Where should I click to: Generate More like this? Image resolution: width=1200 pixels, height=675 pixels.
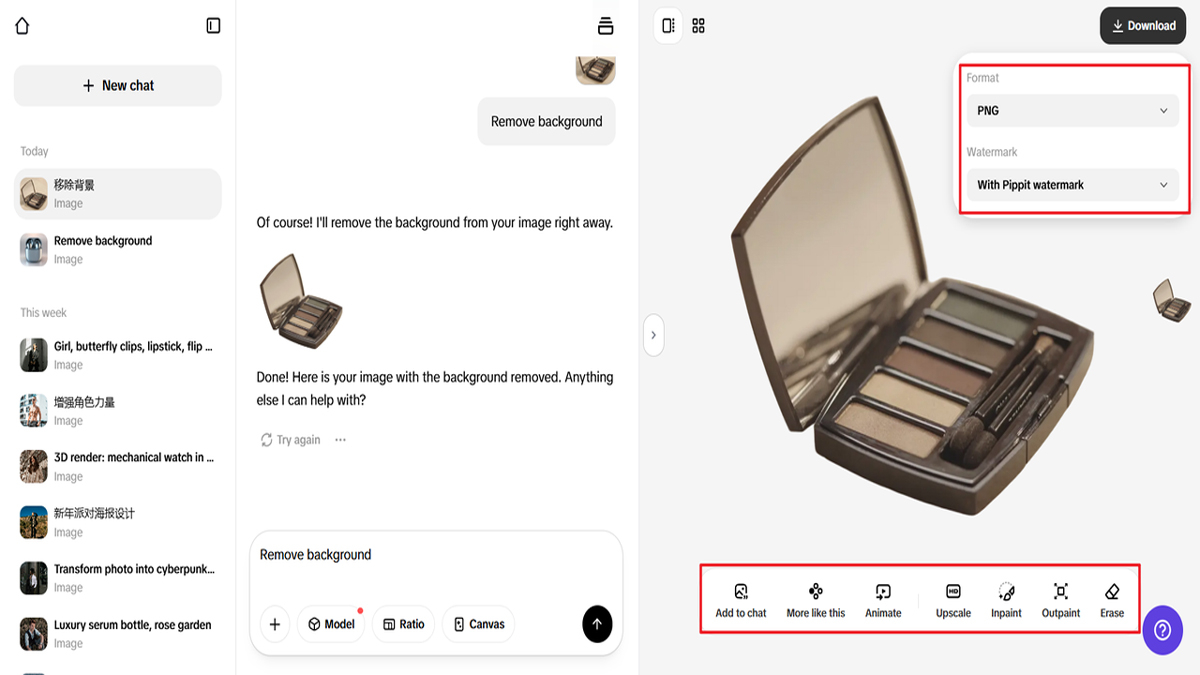pyautogui.click(x=816, y=600)
